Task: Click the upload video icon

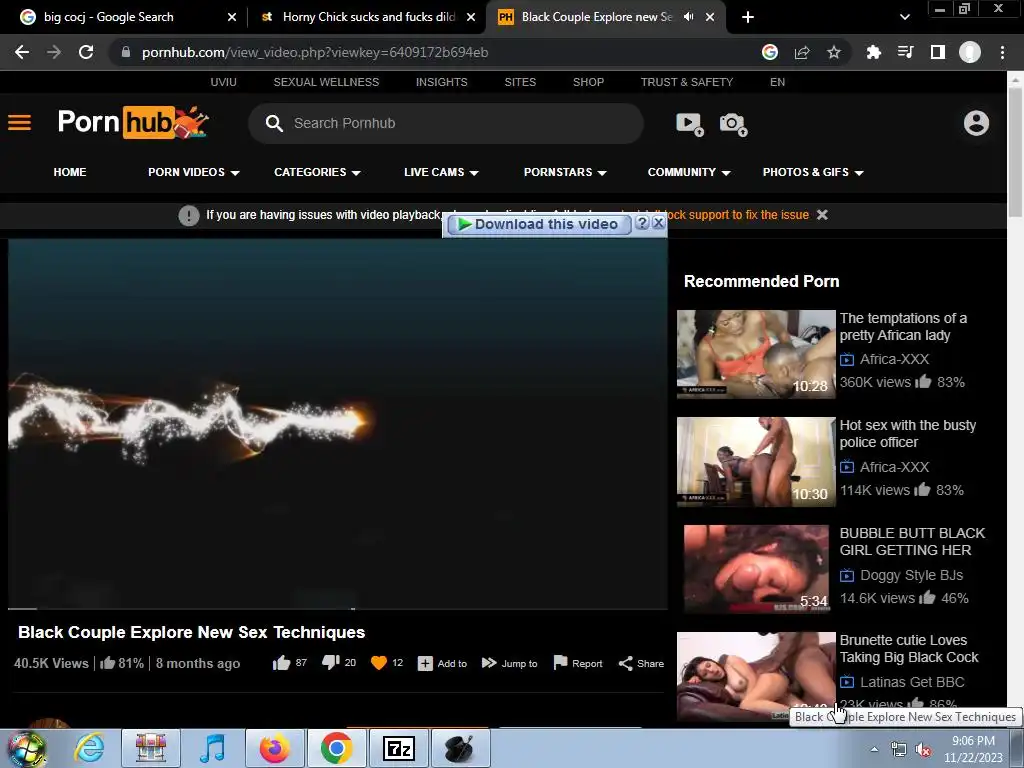Action: [x=690, y=123]
